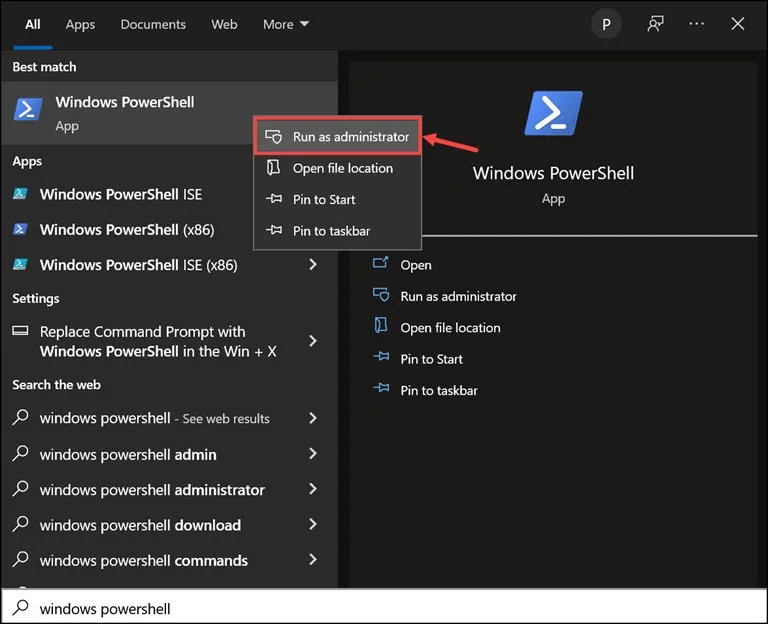Click the P user account avatar
This screenshot has height=624, width=768.
pos(606,24)
